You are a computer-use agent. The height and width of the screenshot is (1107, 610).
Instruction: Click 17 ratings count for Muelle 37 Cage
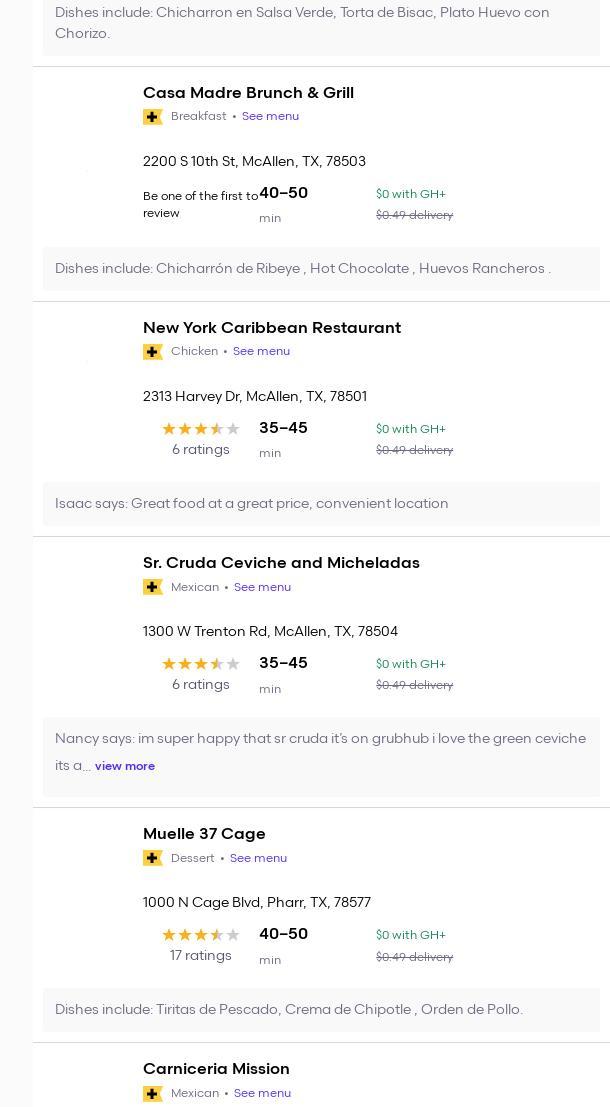click(201, 956)
